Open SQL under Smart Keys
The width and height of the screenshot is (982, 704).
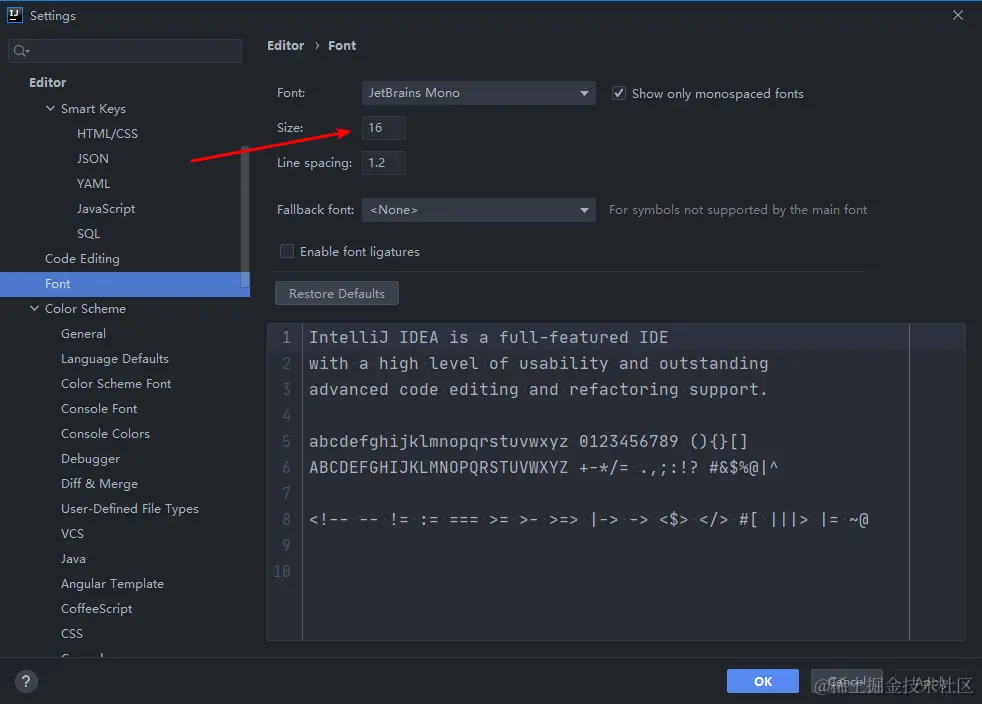click(x=88, y=234)
